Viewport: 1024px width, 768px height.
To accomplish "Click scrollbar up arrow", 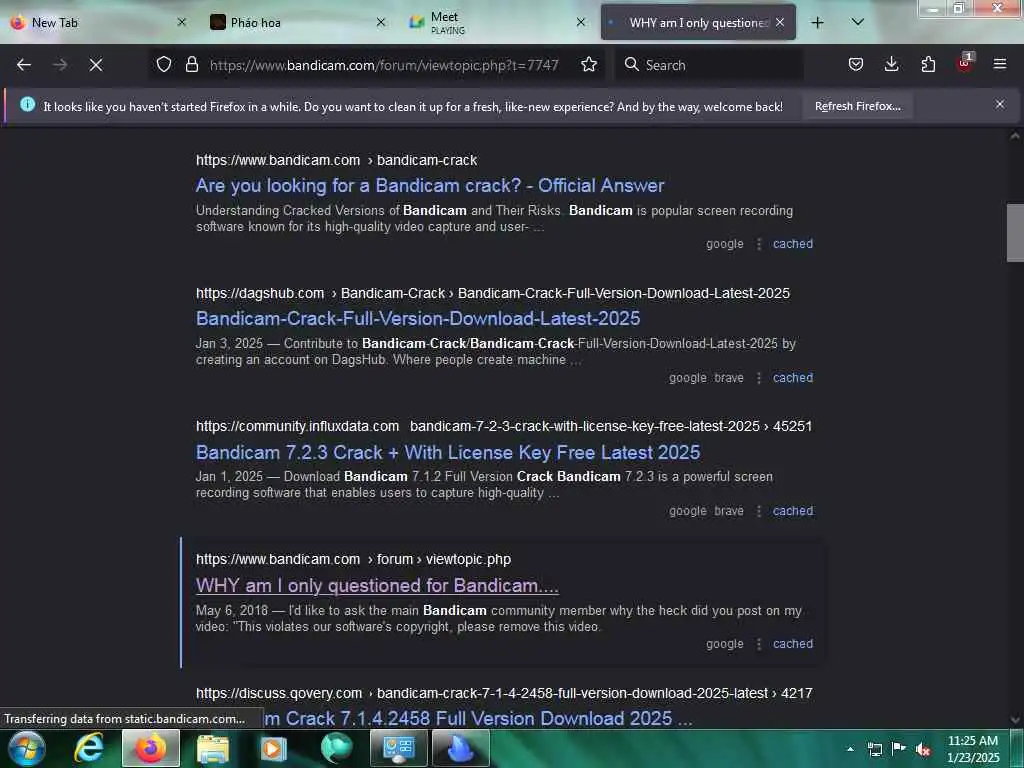I will coord(1015,136).
